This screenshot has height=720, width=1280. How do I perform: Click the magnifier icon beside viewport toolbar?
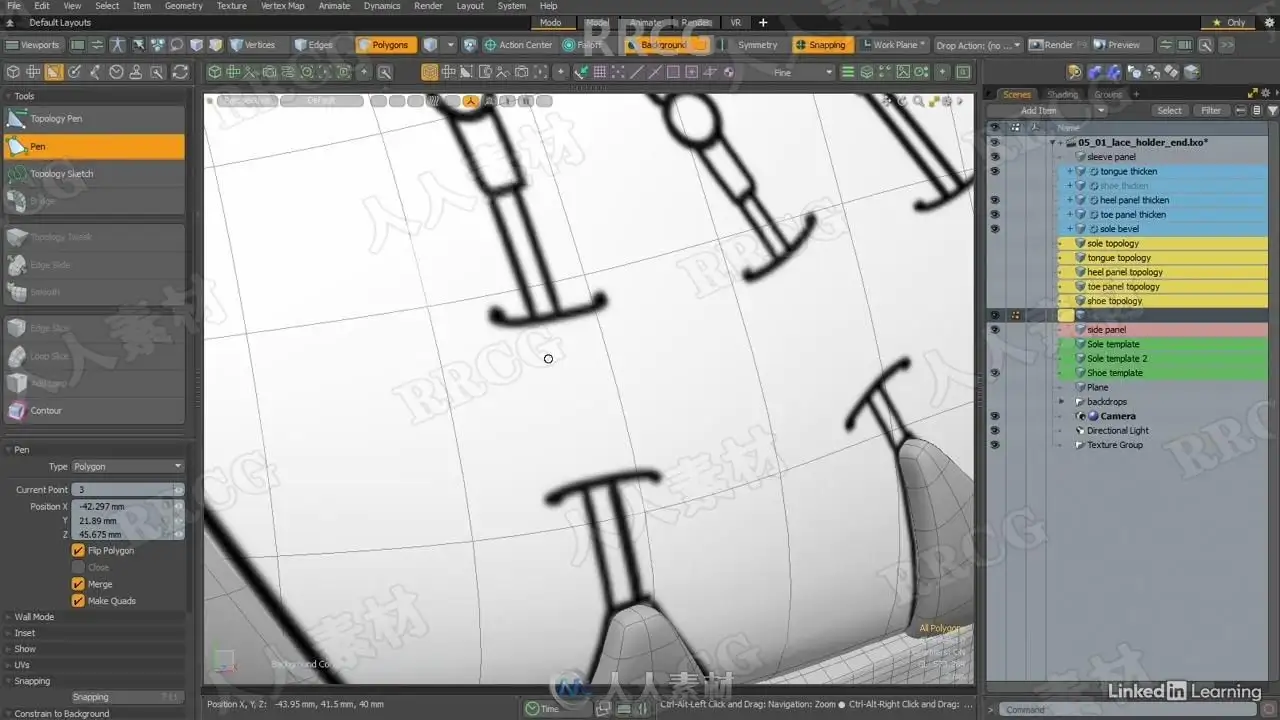click(384, 72)
